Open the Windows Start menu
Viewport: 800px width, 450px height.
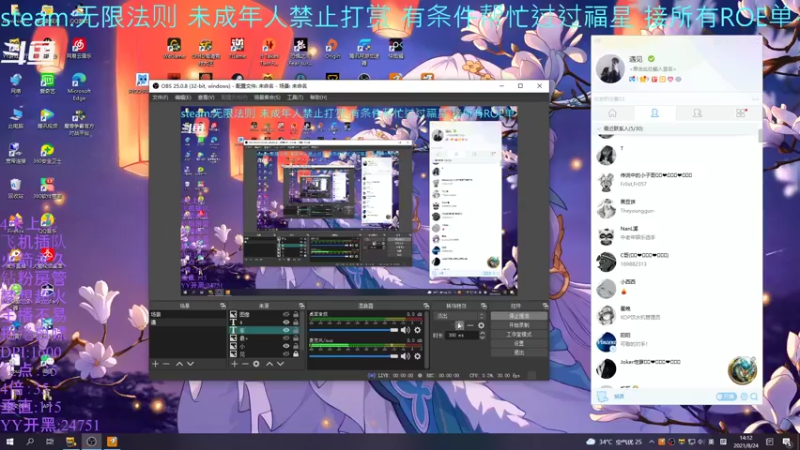[9, 441]
